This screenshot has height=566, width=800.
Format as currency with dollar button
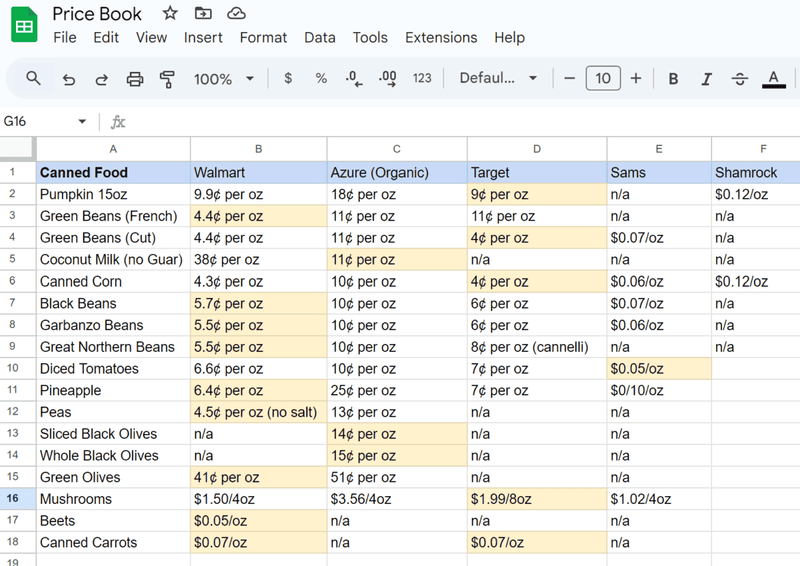coord(288,79)
